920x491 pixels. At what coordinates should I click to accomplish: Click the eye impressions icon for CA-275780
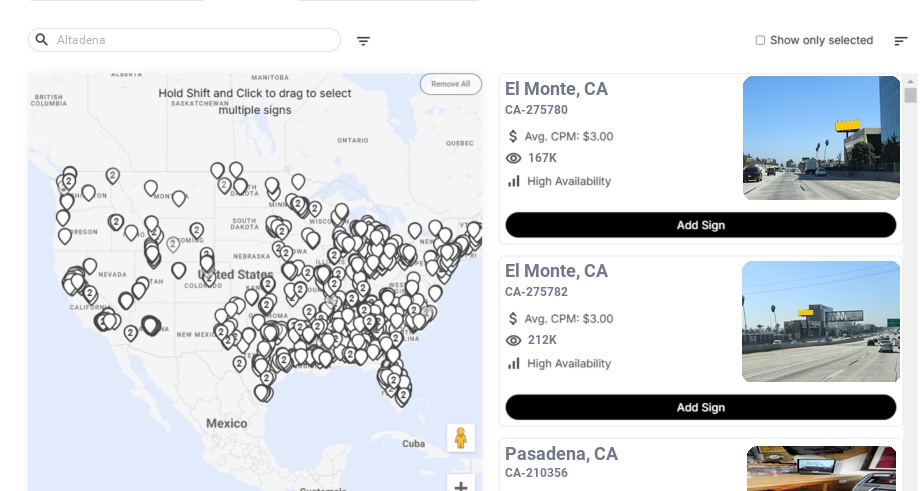click(x=514, y=158)
